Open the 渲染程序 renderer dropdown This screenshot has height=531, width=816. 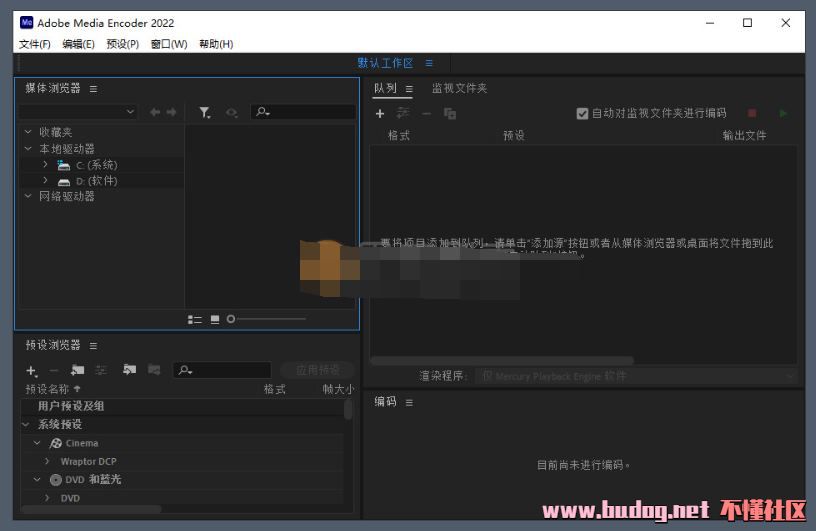(x=635, y=376)
